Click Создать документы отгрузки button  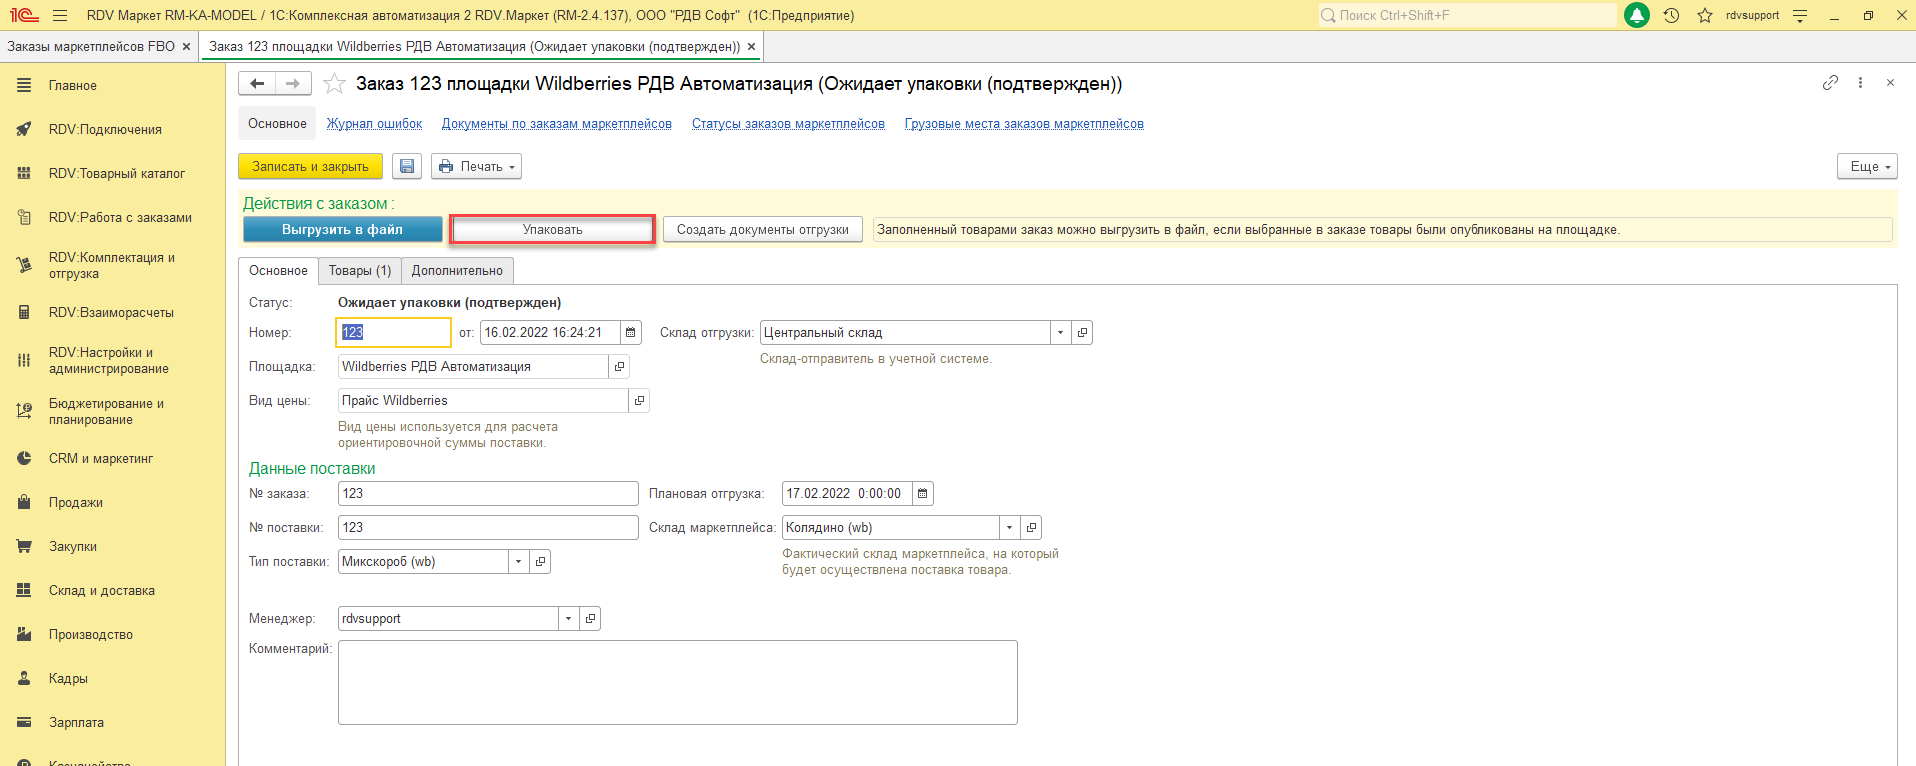coord(763,229)
